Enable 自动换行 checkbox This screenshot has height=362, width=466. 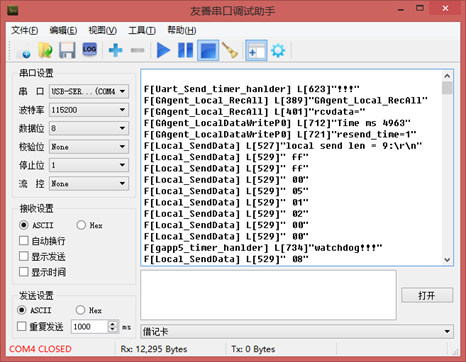[x=42, y=241]
